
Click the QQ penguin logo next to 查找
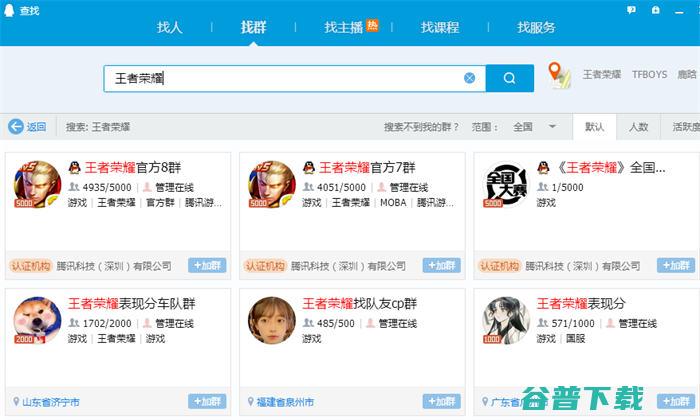tap(9, 10)
